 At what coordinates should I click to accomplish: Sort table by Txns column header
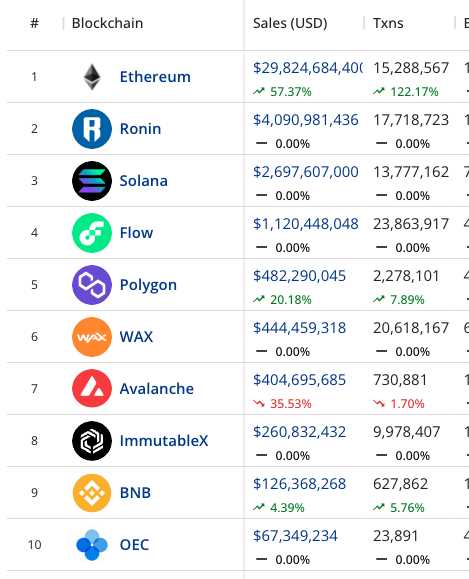pyautogui.click(x=388, y=23)
